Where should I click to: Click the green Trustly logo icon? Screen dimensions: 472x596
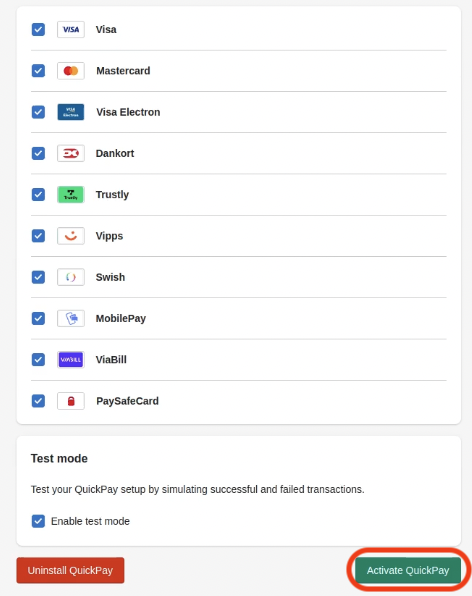tap(71, 195)
